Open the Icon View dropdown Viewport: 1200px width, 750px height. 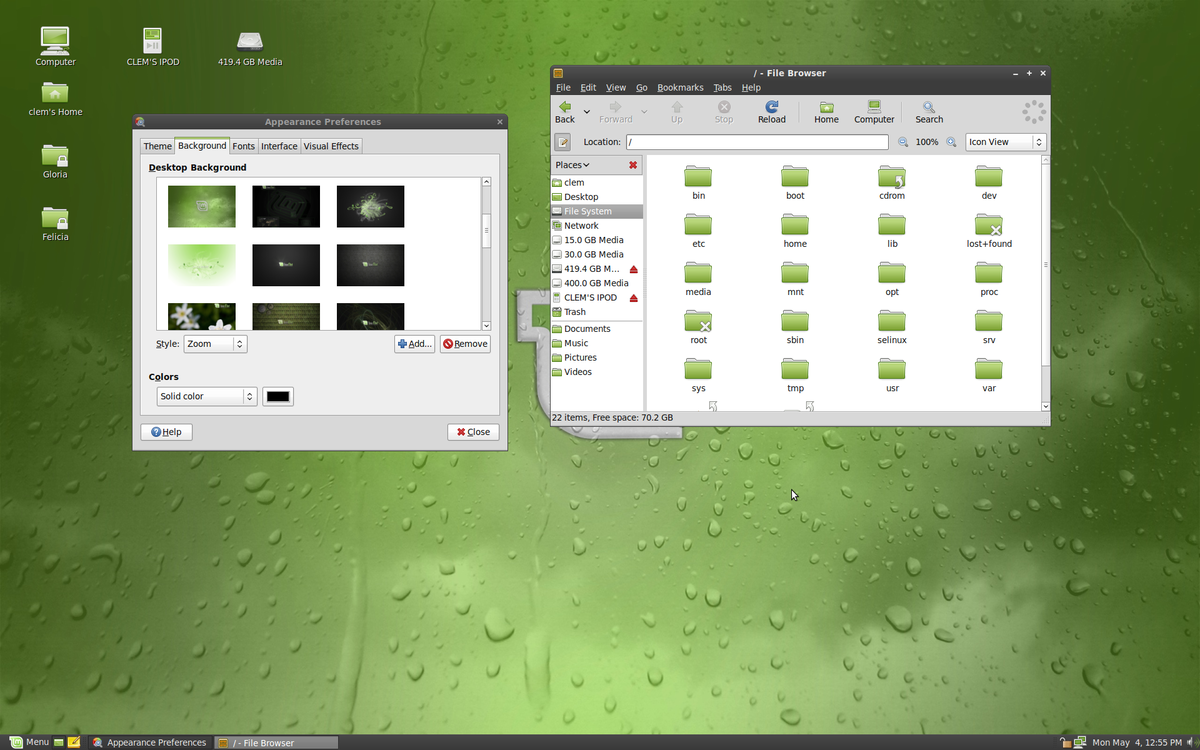[1003, 142]
